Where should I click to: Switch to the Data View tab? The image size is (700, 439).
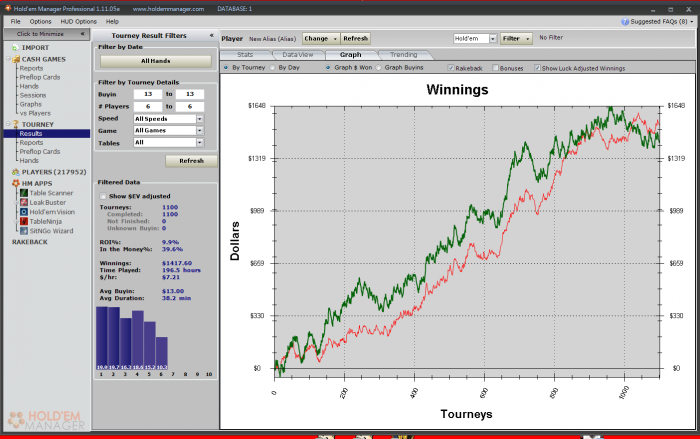(x=298, y=54)
